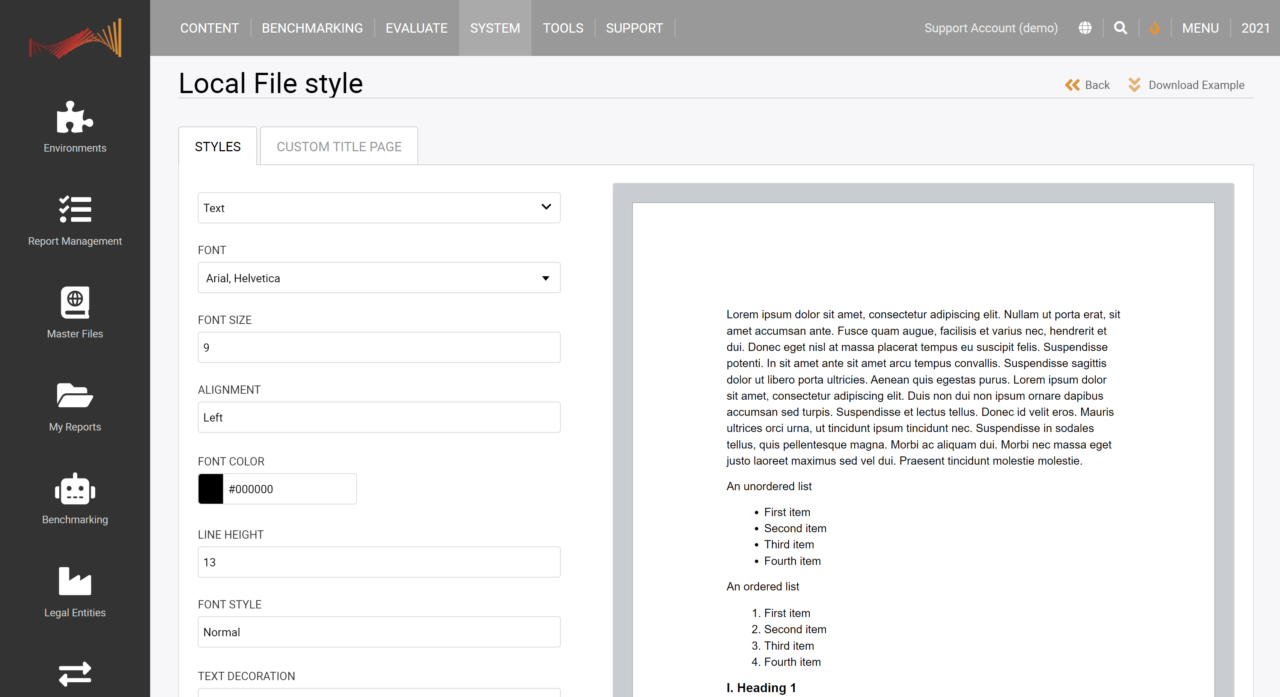The image size is (1280, 697).
Task: Open the TOOLS menu in the navigation bar
Action: pyautogui.click(x=563, y=27)
